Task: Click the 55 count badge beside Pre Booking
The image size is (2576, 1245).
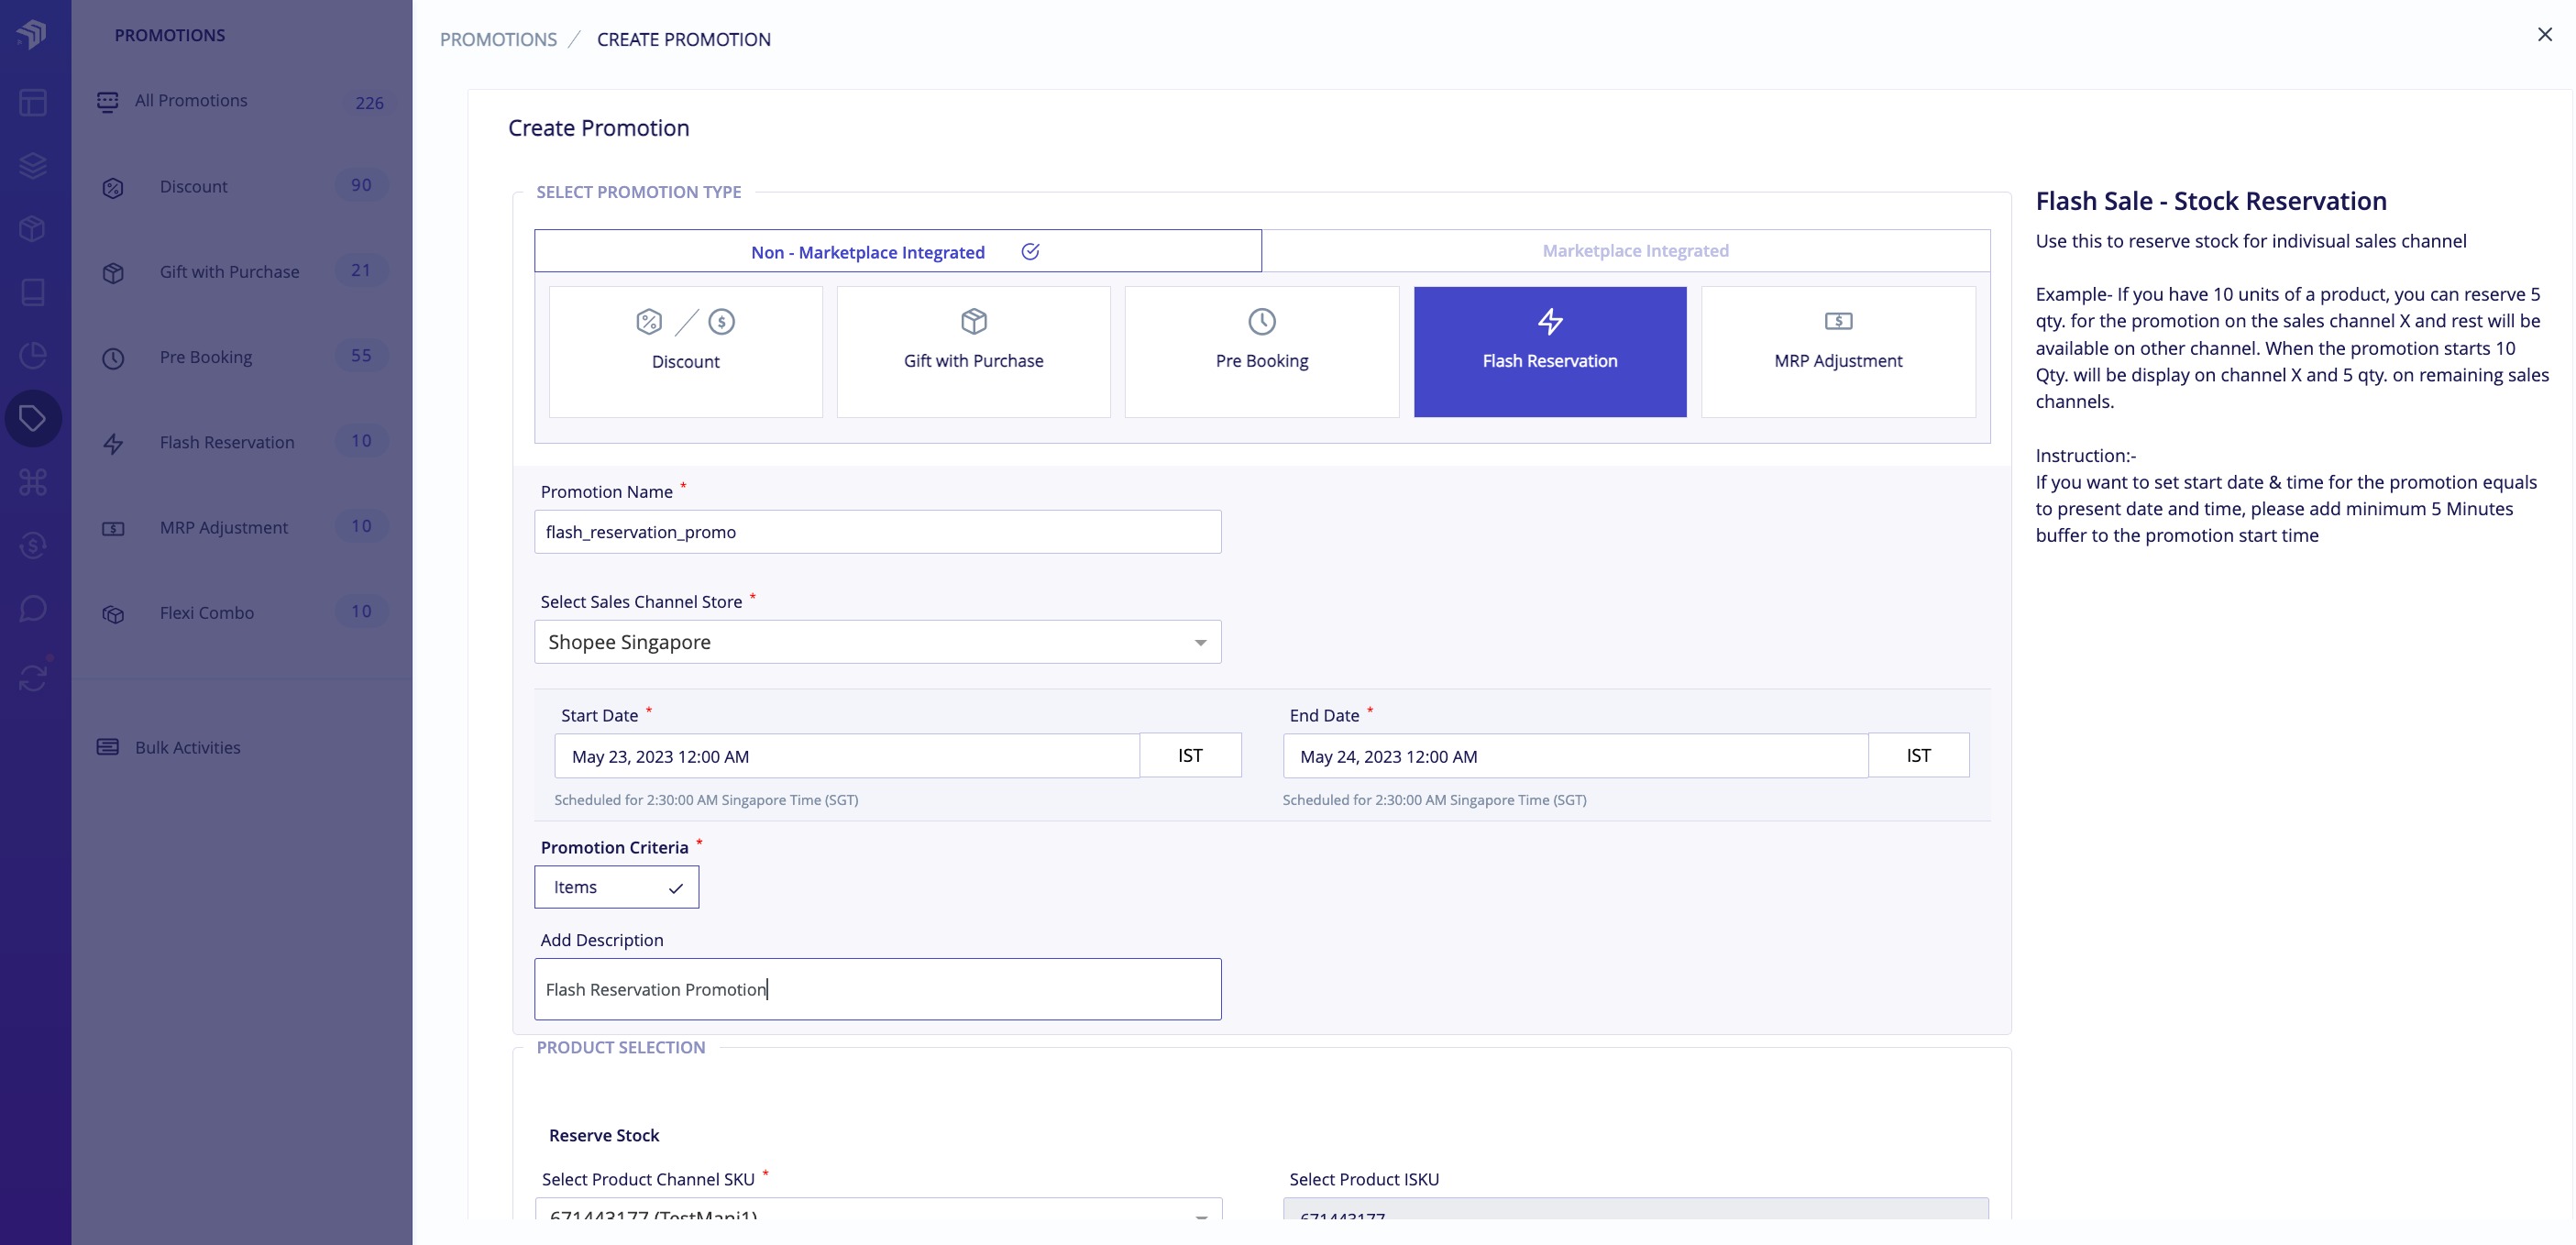Action: tap(361, 355)
